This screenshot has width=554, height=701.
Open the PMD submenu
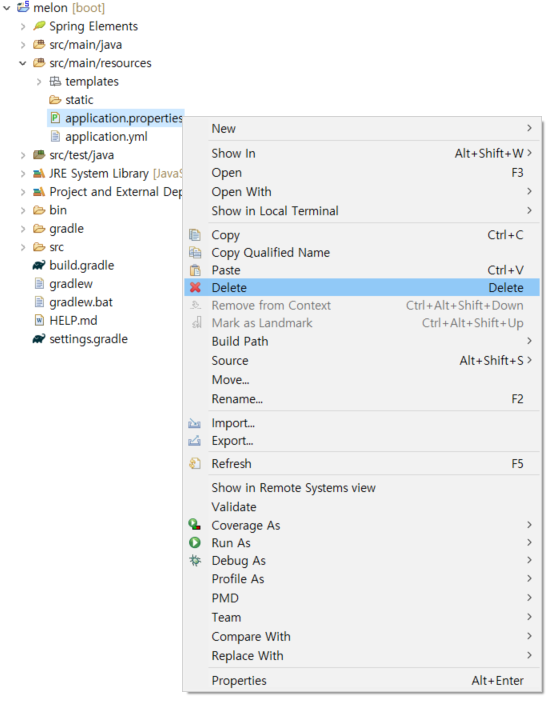tap(362, 598)
